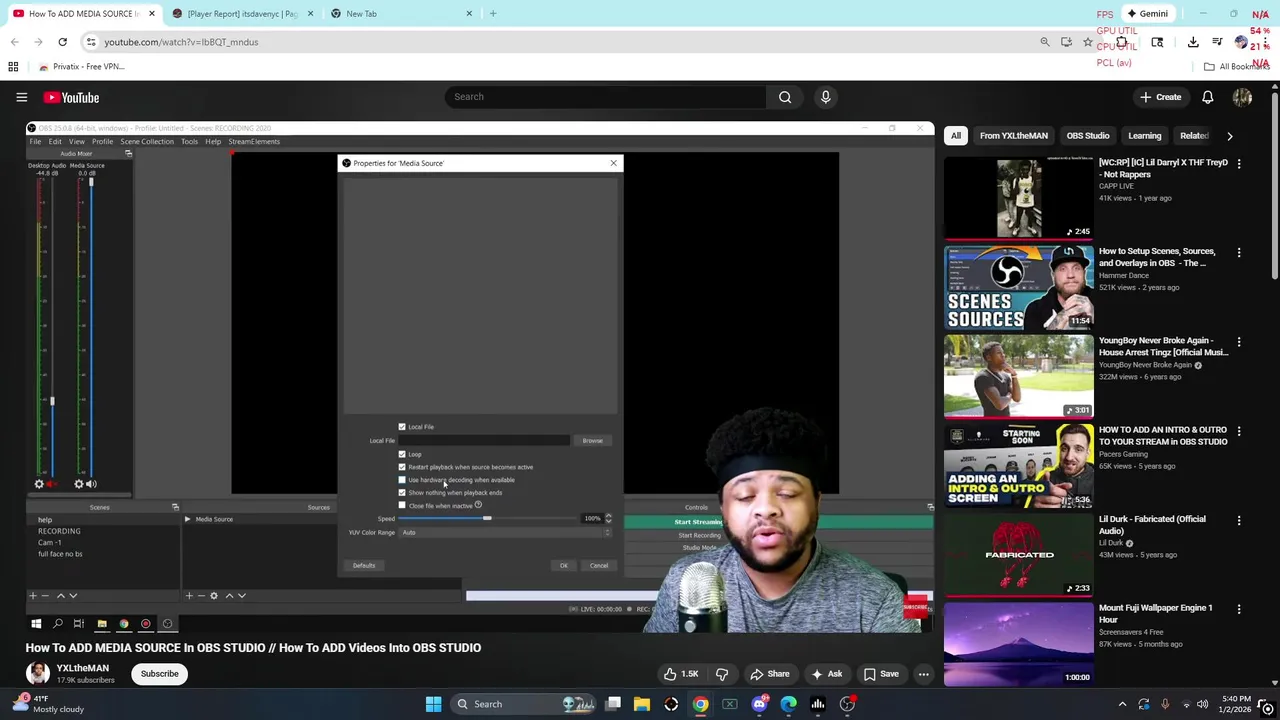The image size is (1280, 720).
Task: Click the browser reload button
Action: (62, 42)
